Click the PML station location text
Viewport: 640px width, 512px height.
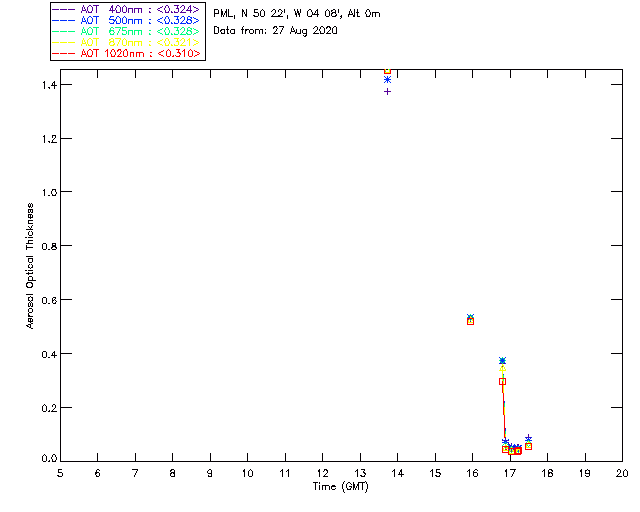point(296,14)
